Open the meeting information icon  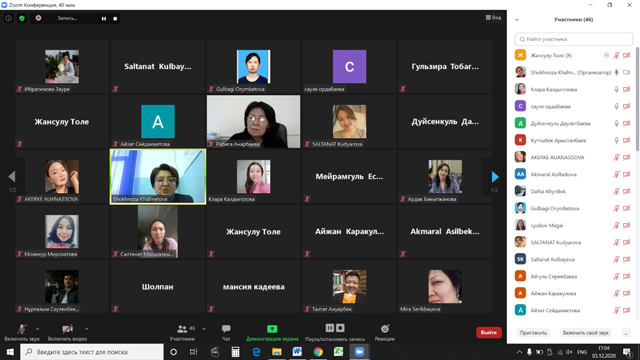[x=8, y=18]
